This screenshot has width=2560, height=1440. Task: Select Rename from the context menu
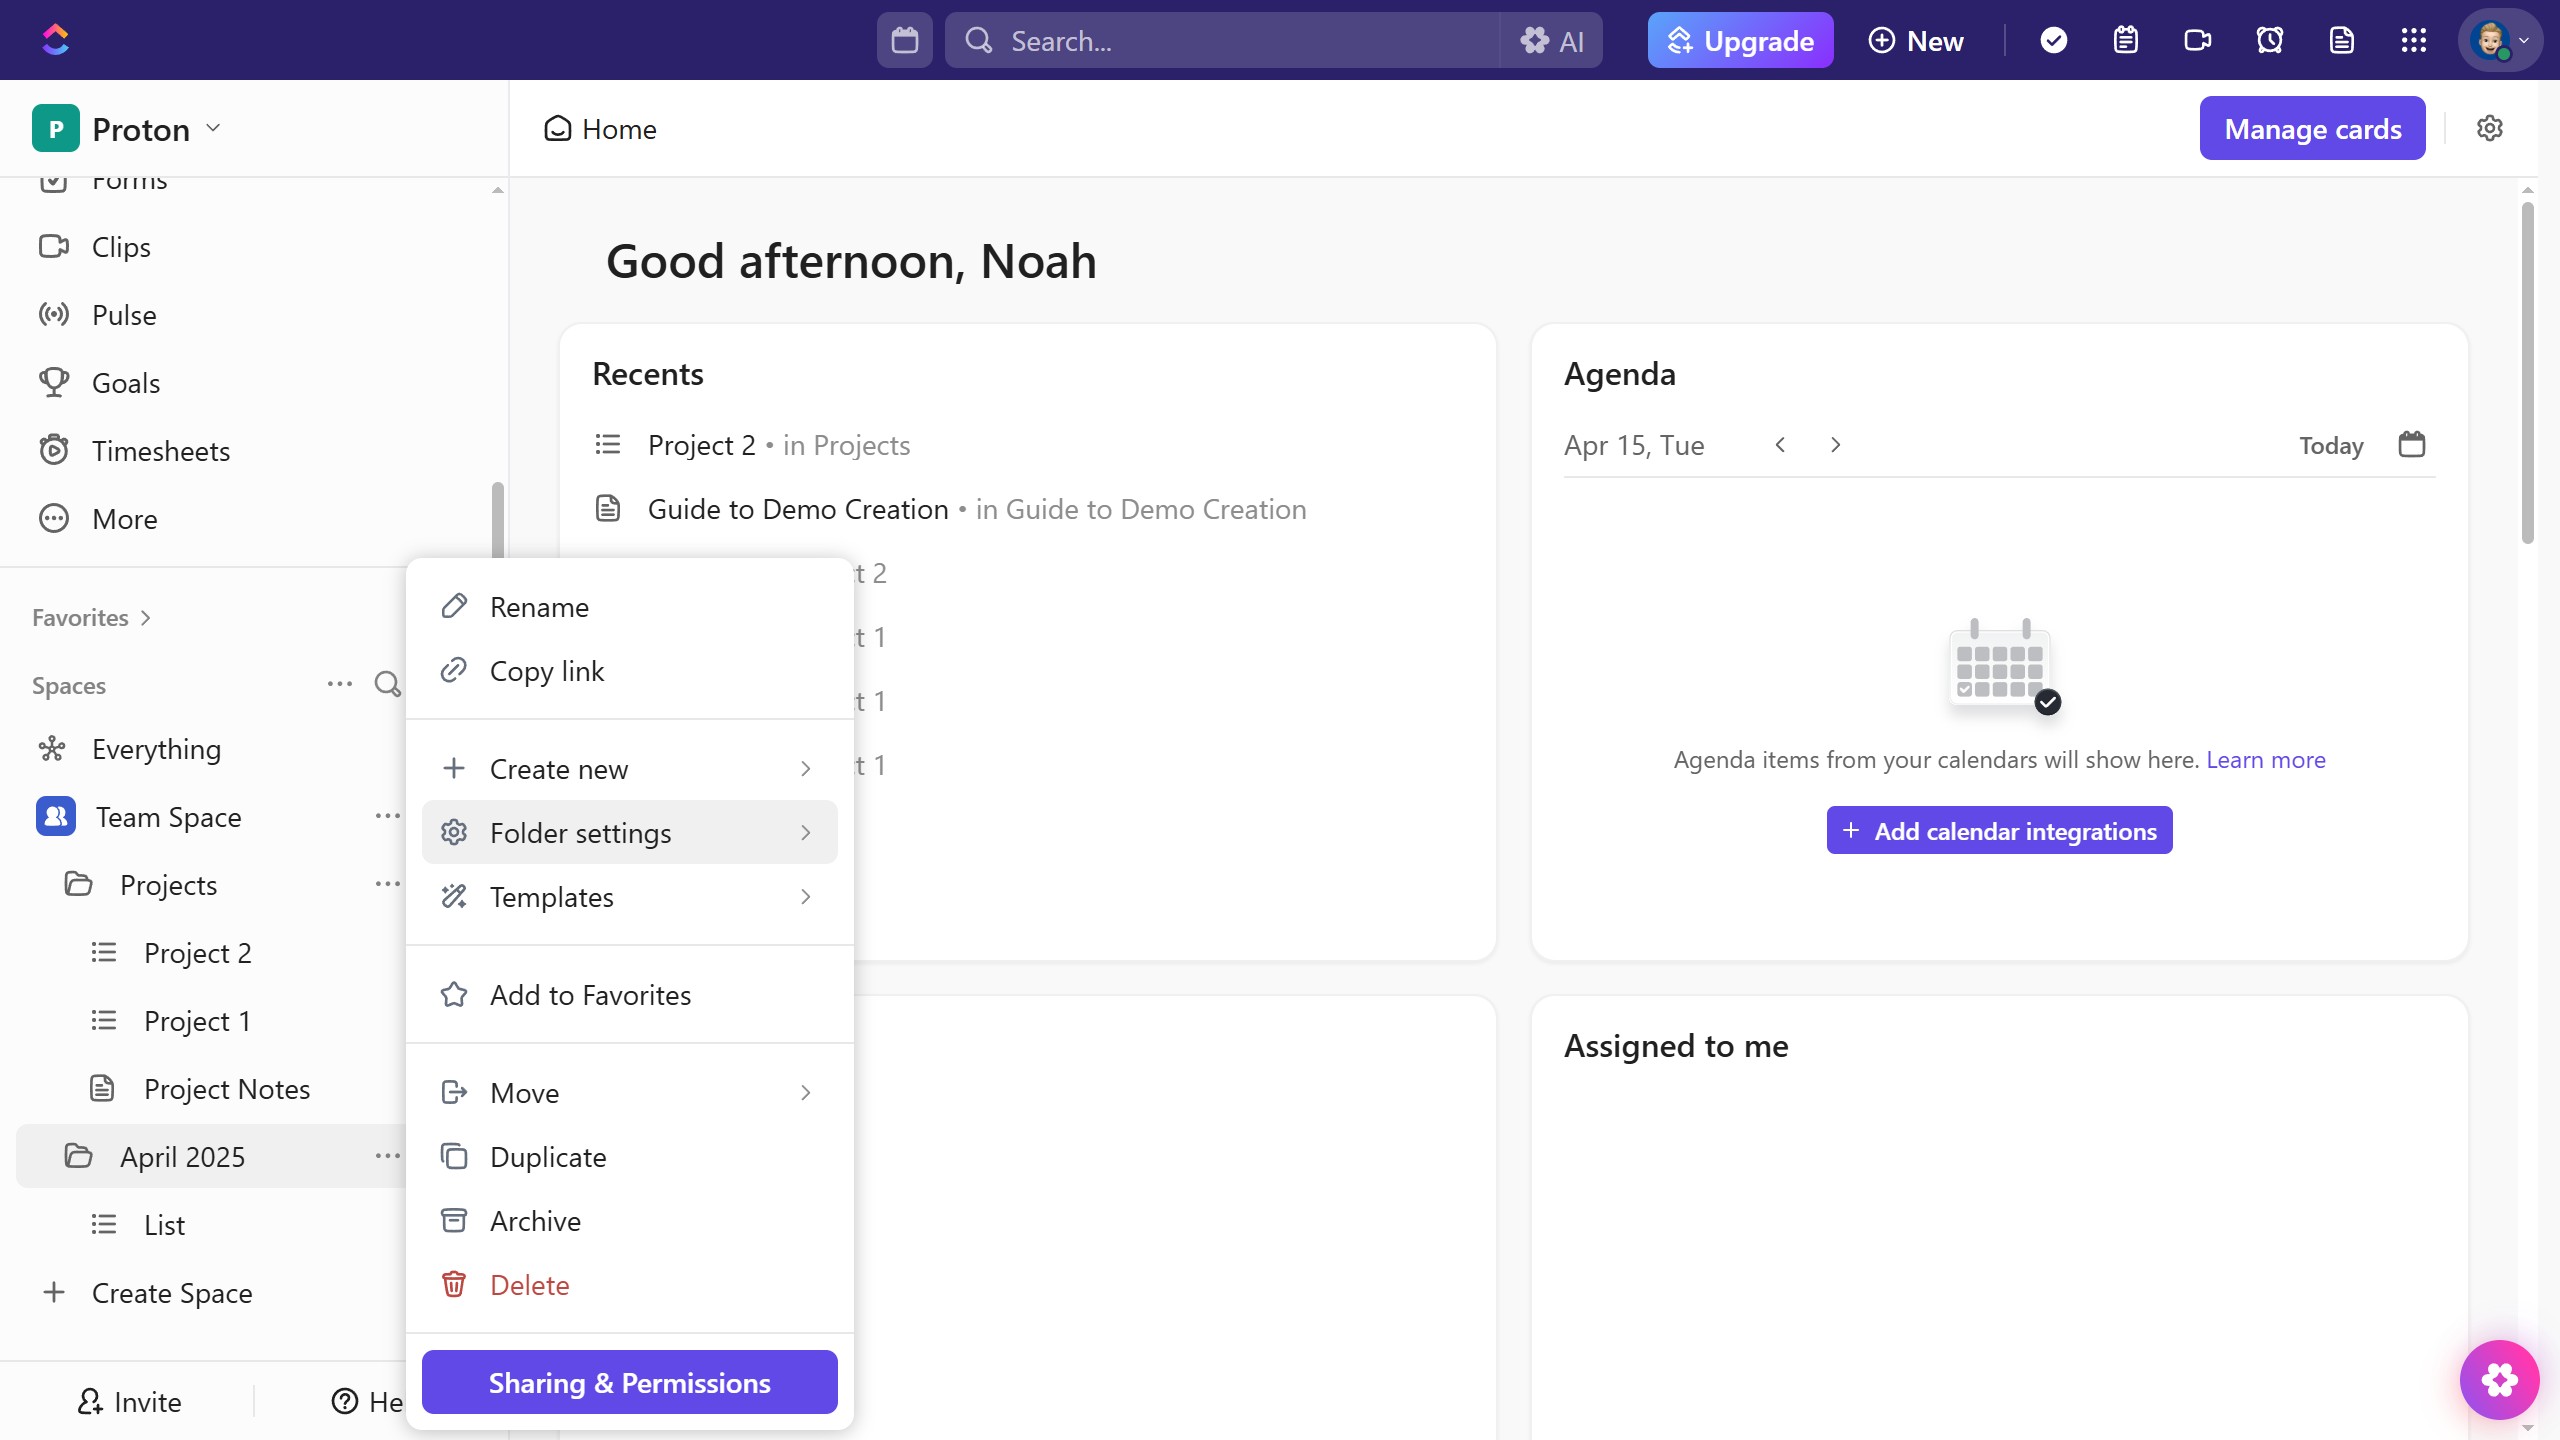(539, 607)
